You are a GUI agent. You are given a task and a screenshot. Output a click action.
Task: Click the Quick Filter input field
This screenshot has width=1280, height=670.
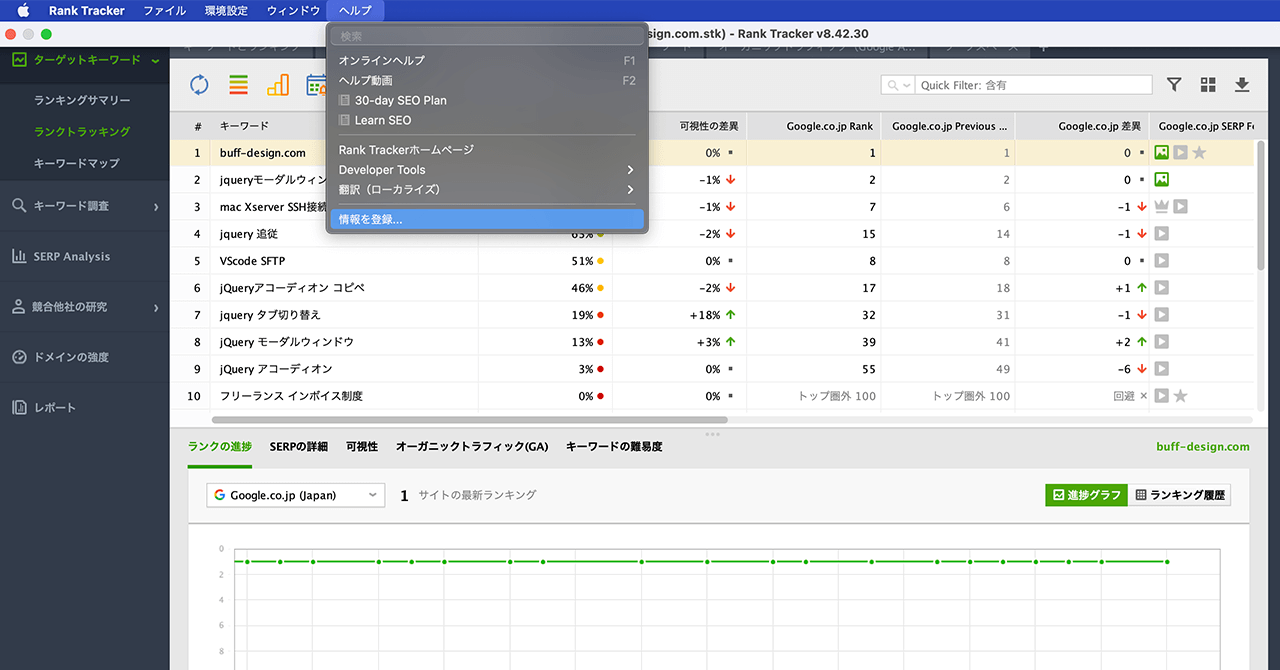point(1034,85)
